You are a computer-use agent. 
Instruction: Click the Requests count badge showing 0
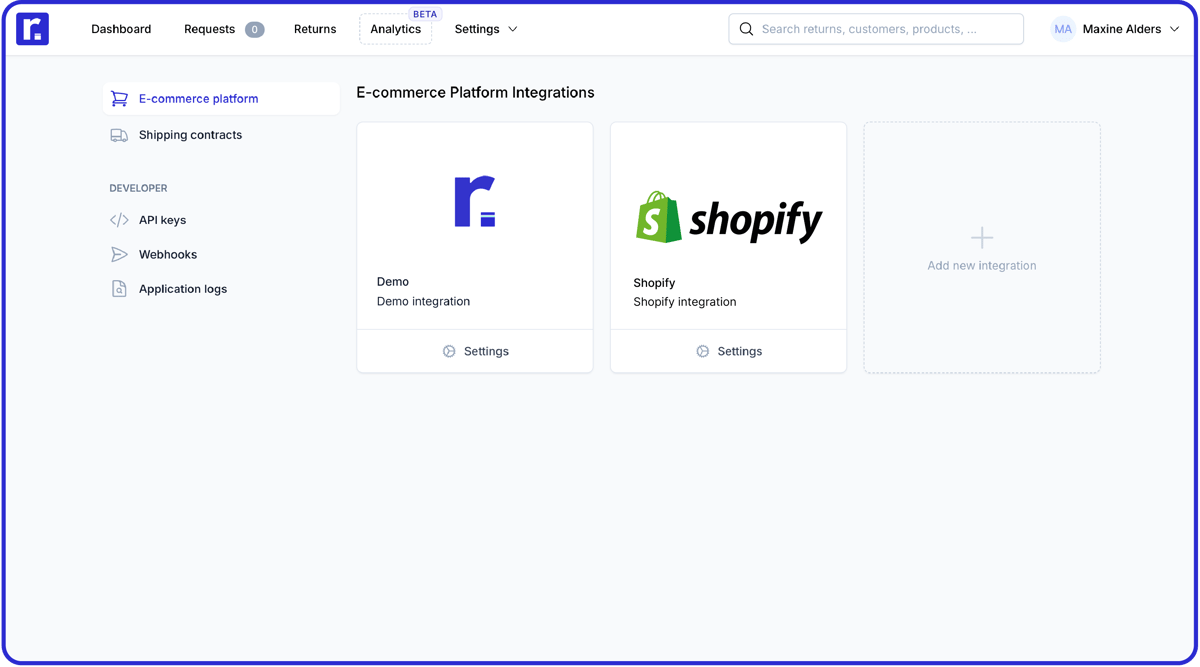[255, 30]
